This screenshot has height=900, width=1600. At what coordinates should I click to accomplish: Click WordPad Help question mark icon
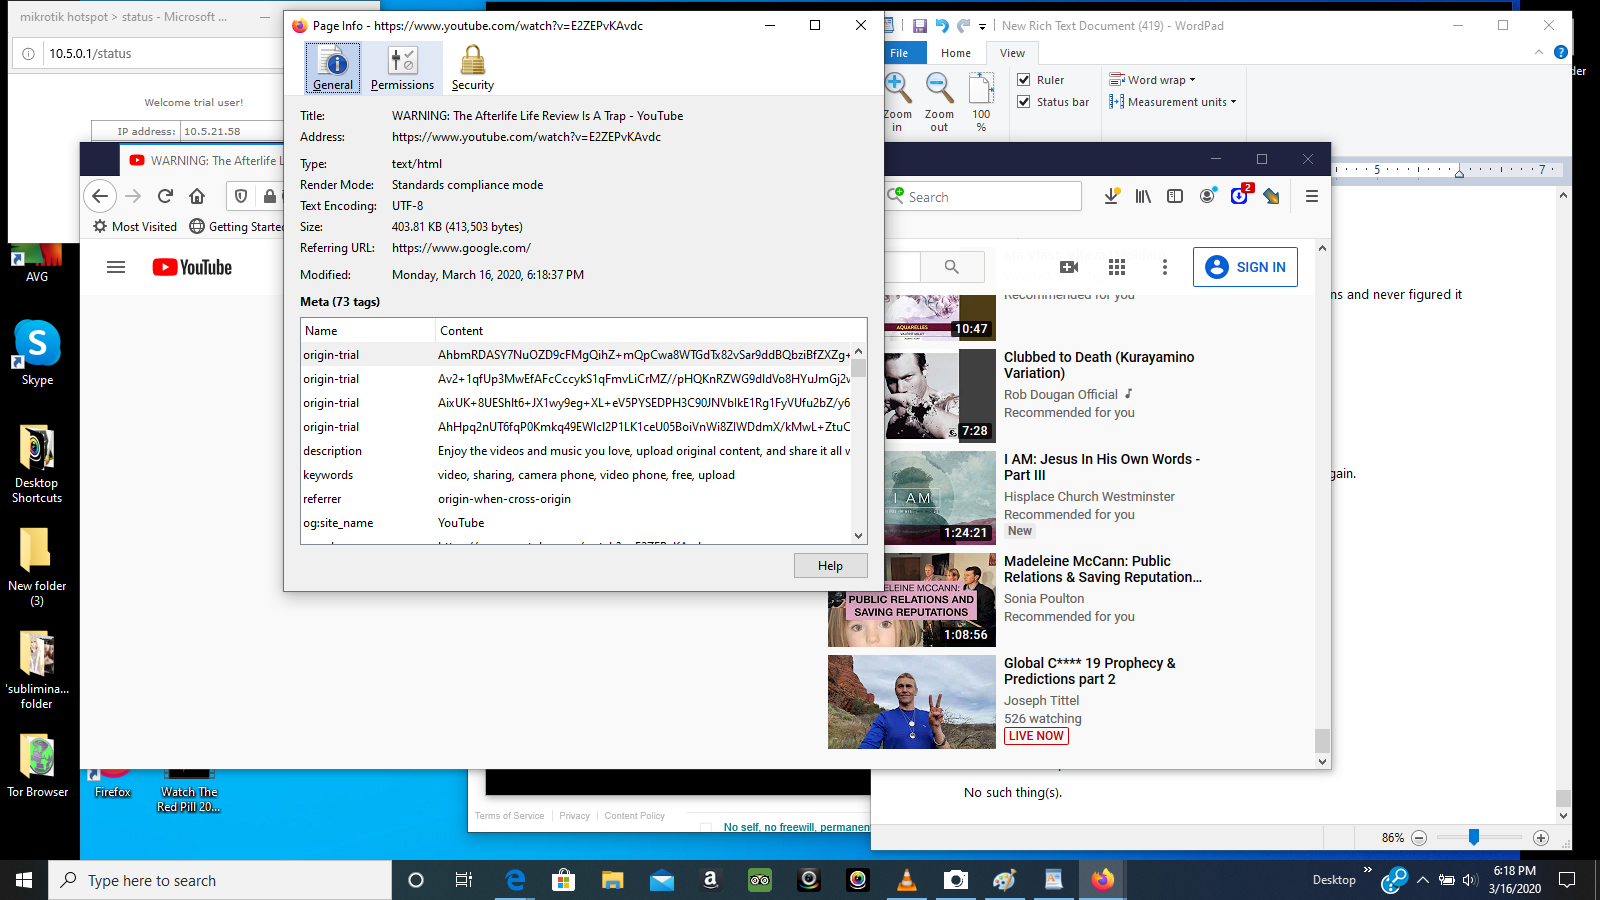point(1561,52)
